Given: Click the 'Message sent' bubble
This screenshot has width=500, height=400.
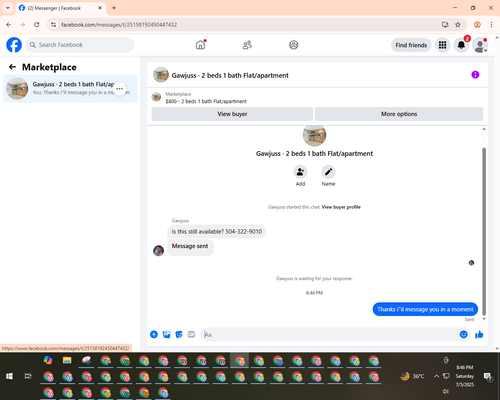Looking at the screenshot, I should [x=190, y=247].
